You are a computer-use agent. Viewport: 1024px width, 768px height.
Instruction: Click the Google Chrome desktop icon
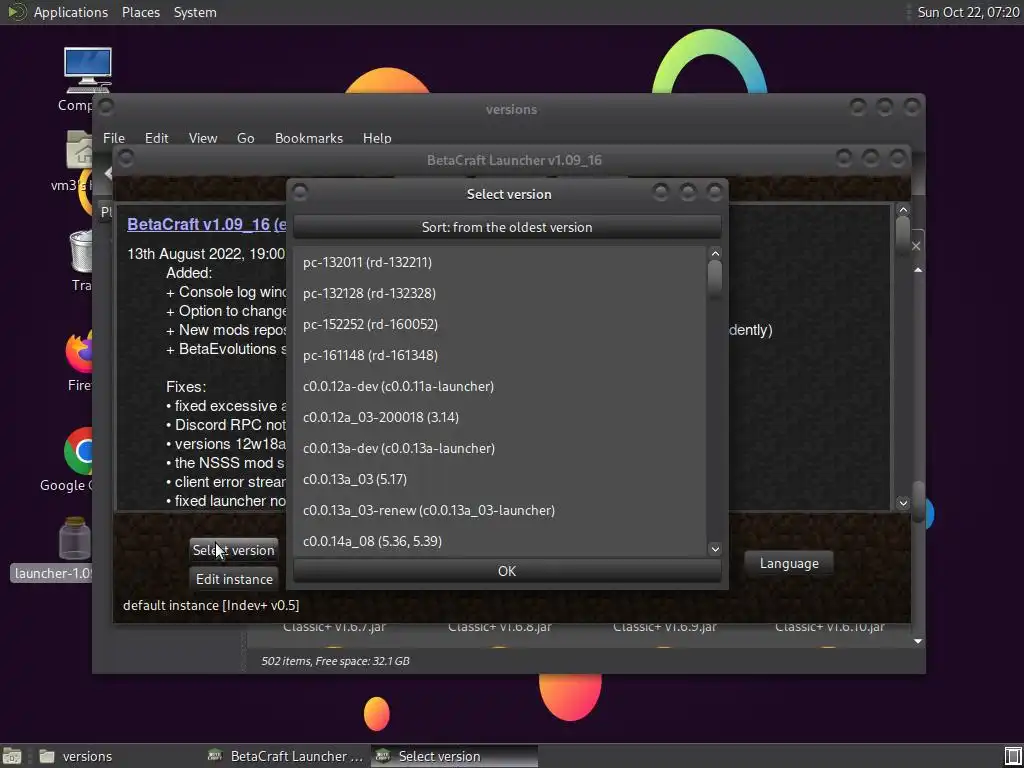tap(78, 451)
